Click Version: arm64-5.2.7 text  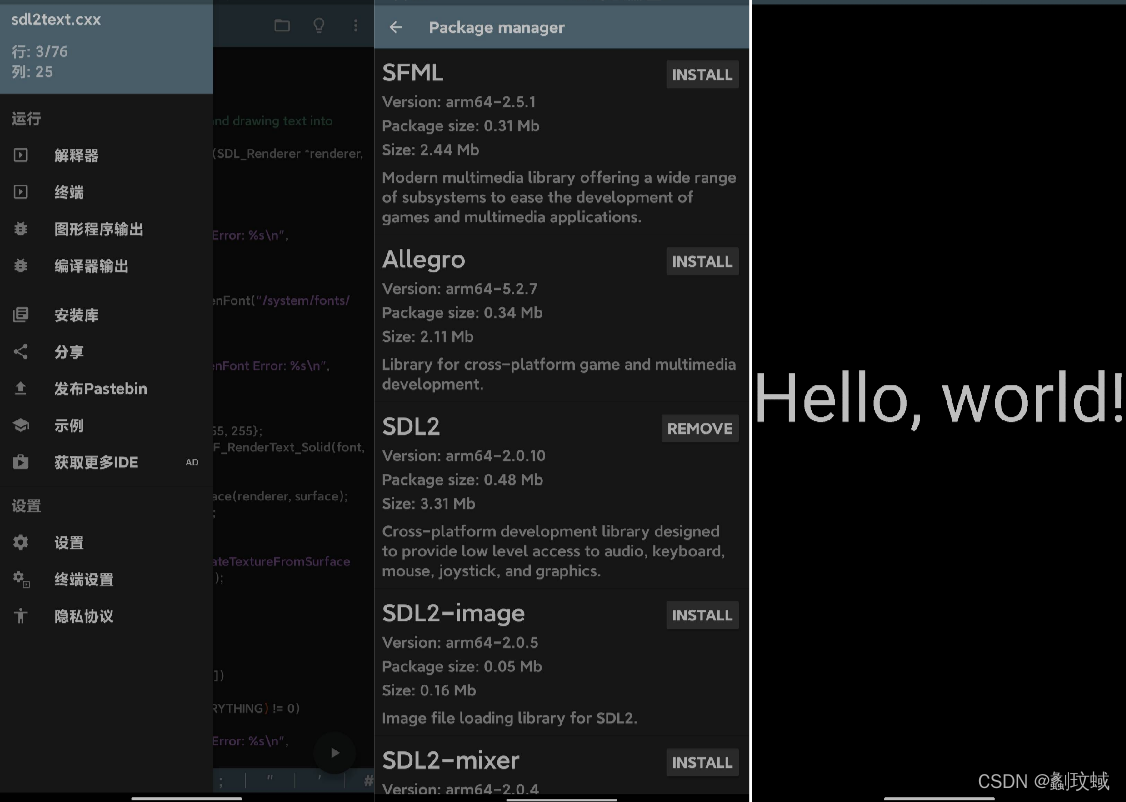(460, 289)
